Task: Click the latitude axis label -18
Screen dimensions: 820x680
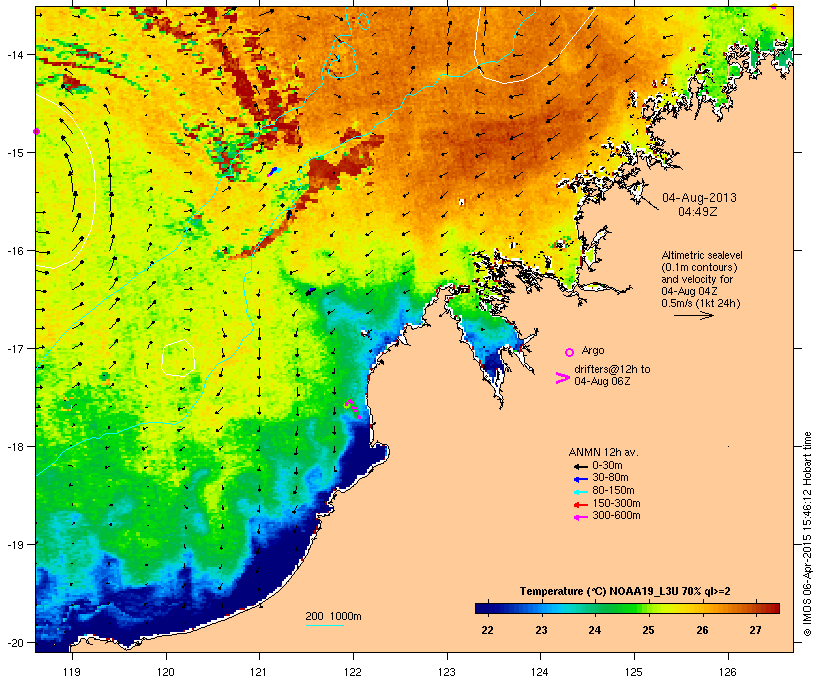Action: [15, 446]
